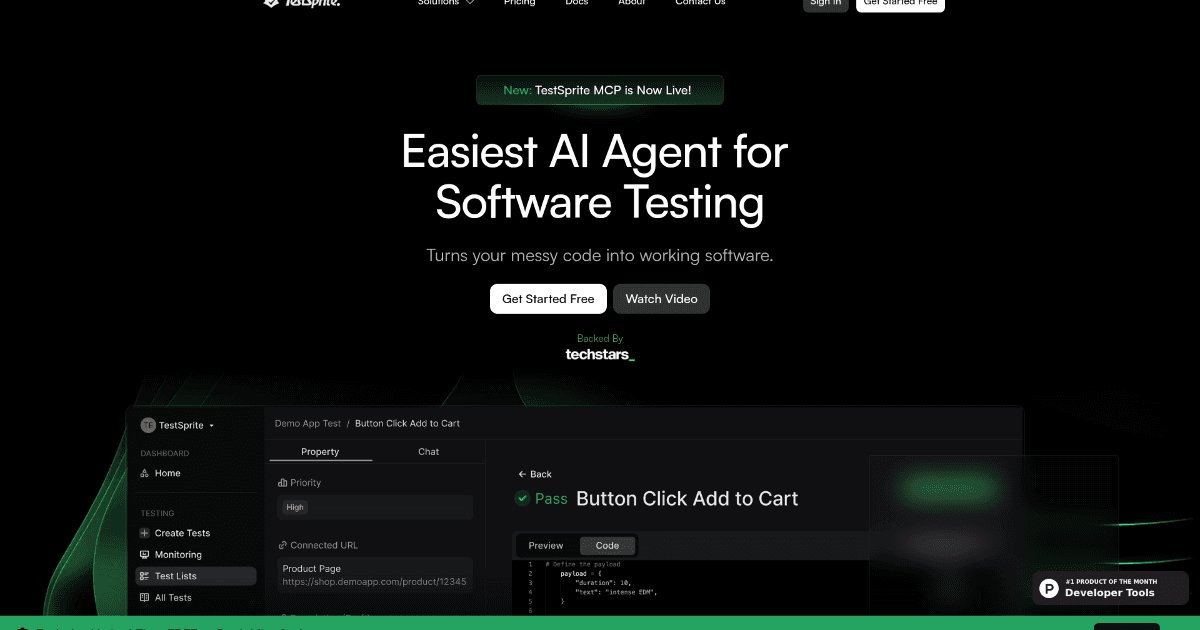Open the Pricing nav item

pos(519,2)
